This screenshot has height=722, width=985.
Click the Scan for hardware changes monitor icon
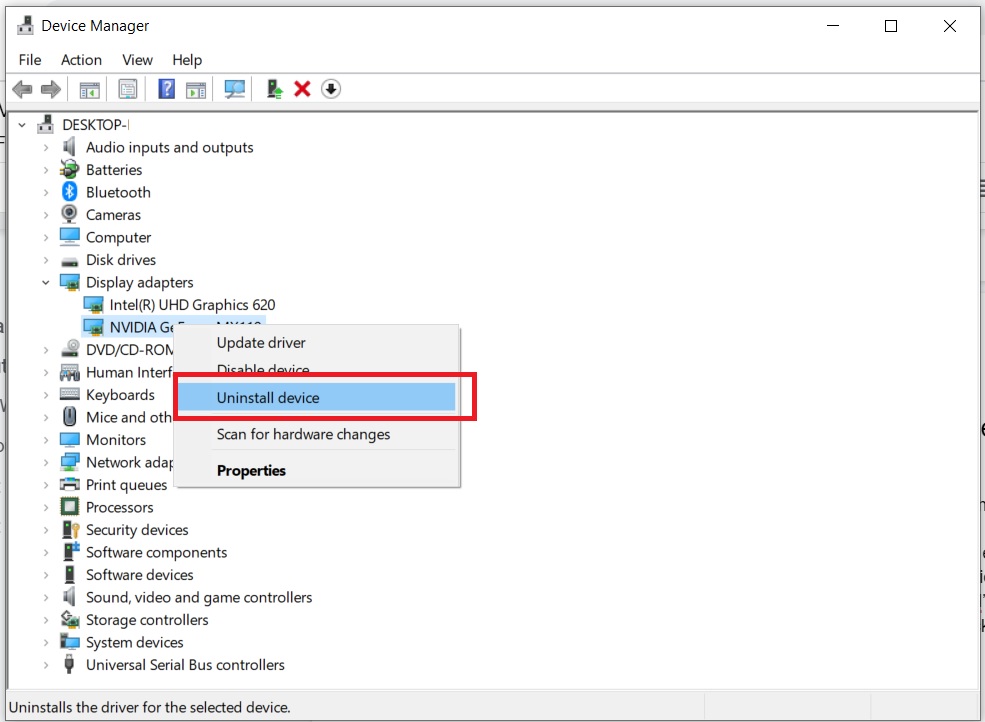click(x=235, y=89)
